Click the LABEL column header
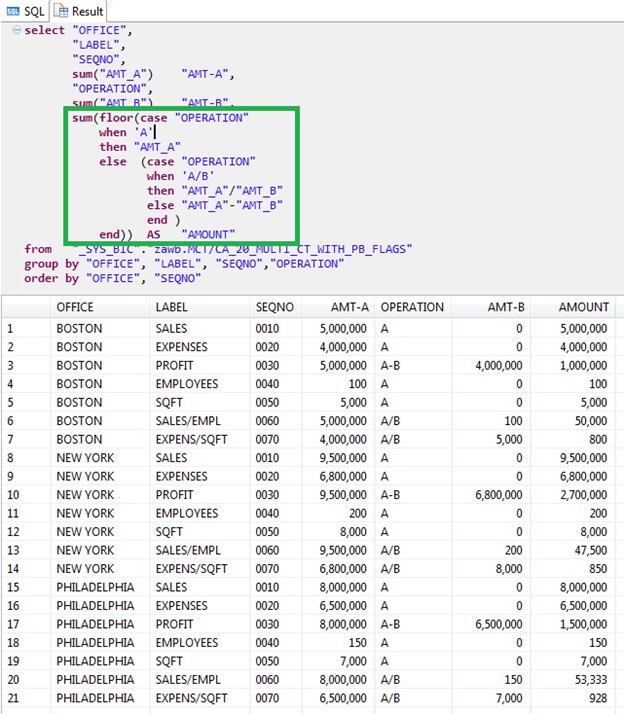 pos(171,307)
